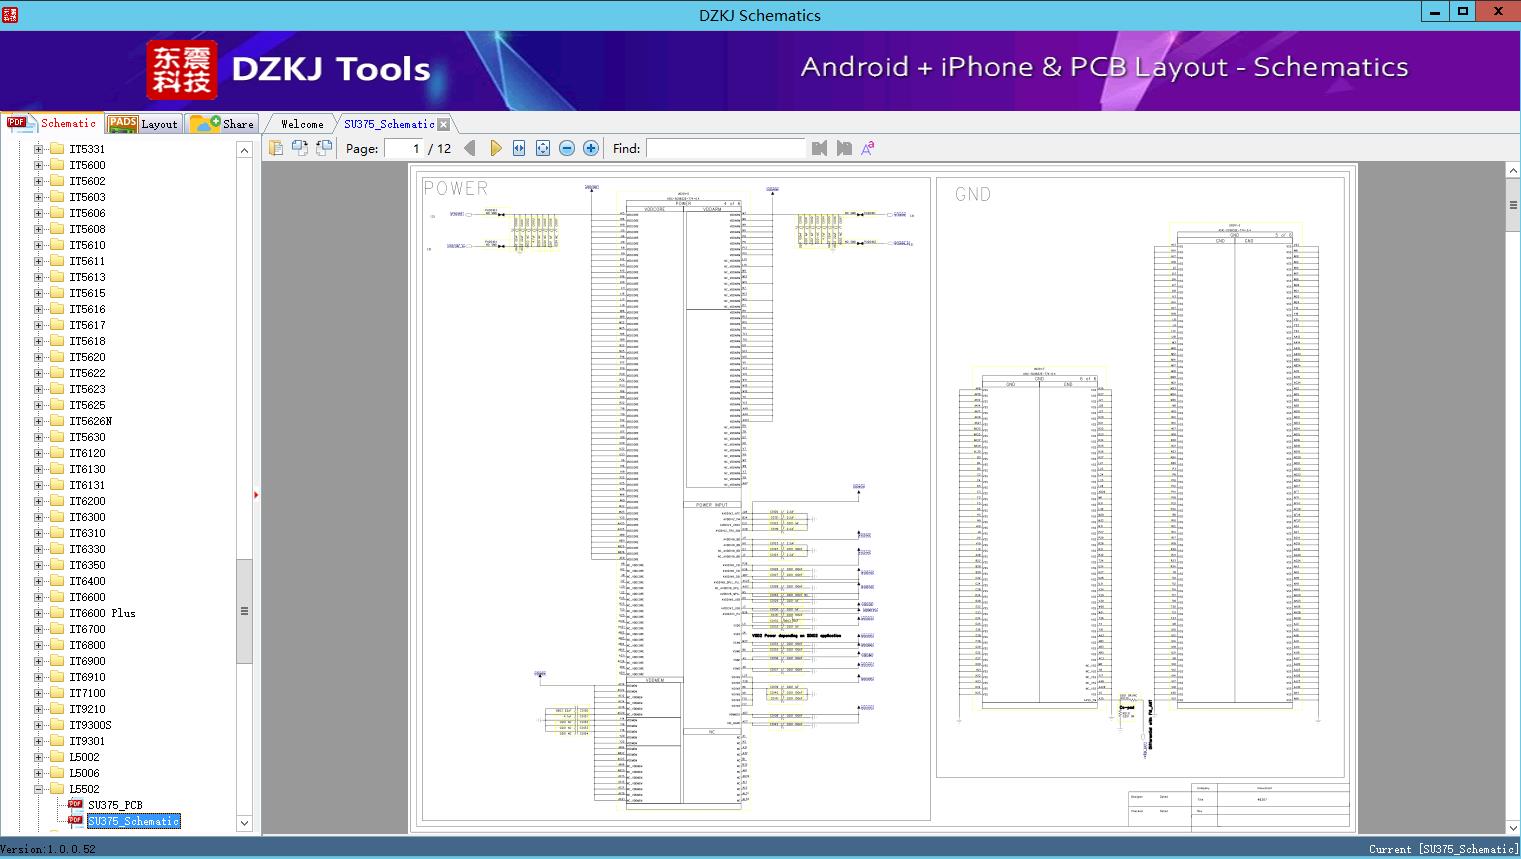
Task: Click the next page arrow
Action: click(496, 148)
